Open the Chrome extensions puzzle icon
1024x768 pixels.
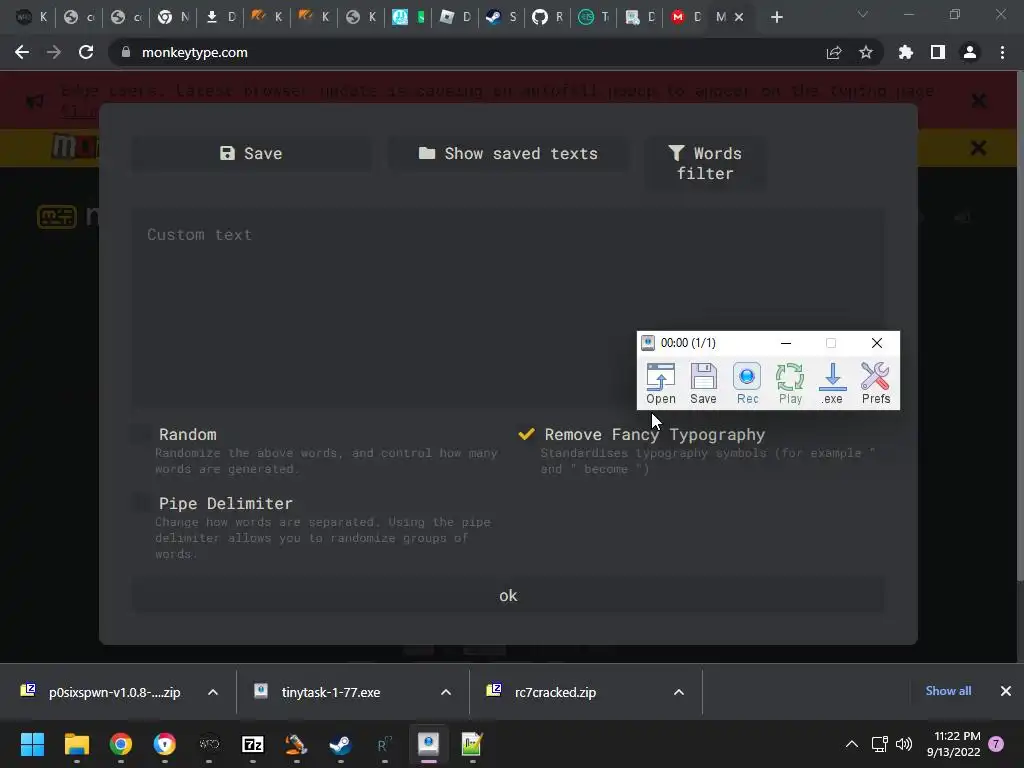pyautogui.click(x=906, y=52)
